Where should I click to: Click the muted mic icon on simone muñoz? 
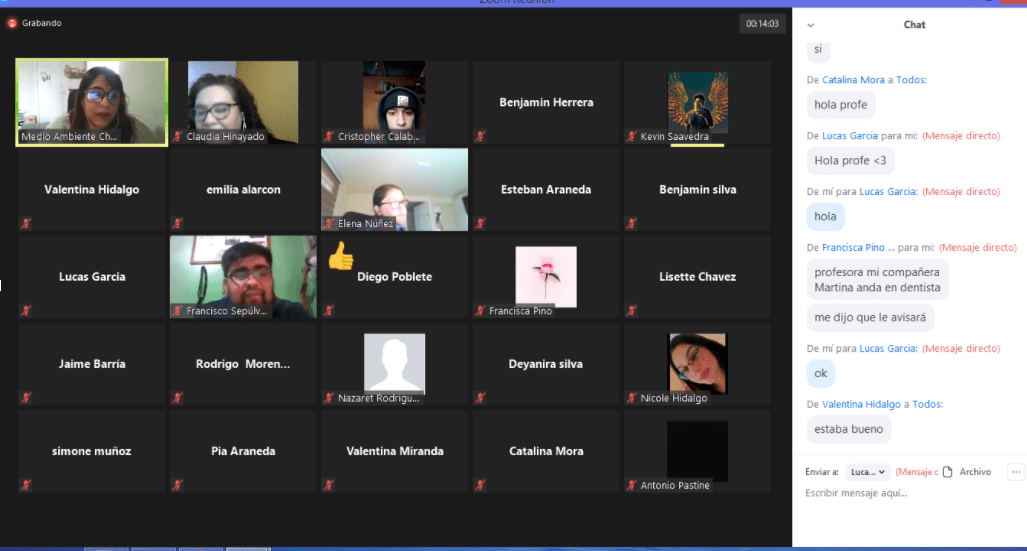[x=26, y=485]
